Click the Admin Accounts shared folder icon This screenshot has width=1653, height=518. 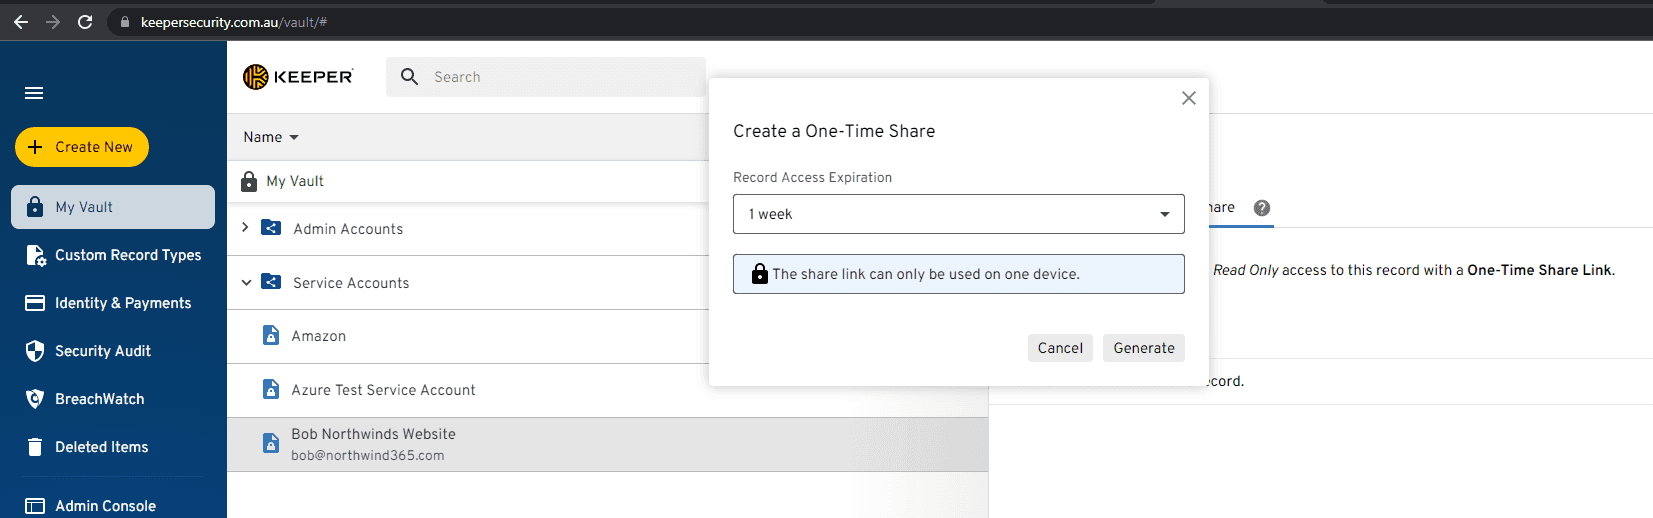pyautogui.click(x=271, y=228)
